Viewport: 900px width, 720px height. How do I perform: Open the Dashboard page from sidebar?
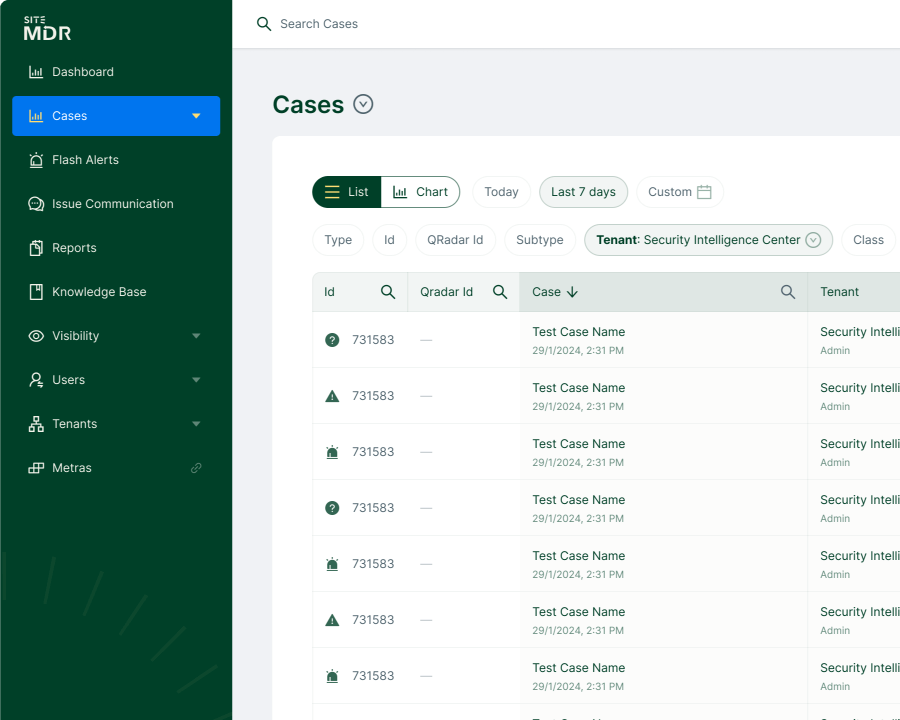[x=83, y=72]
